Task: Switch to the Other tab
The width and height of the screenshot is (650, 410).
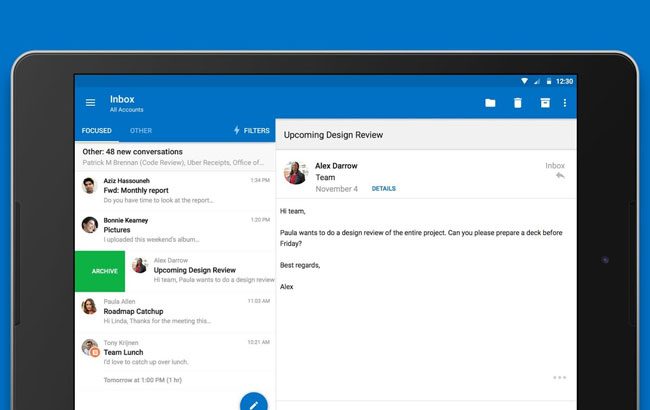Action: [x=141, y=131]
